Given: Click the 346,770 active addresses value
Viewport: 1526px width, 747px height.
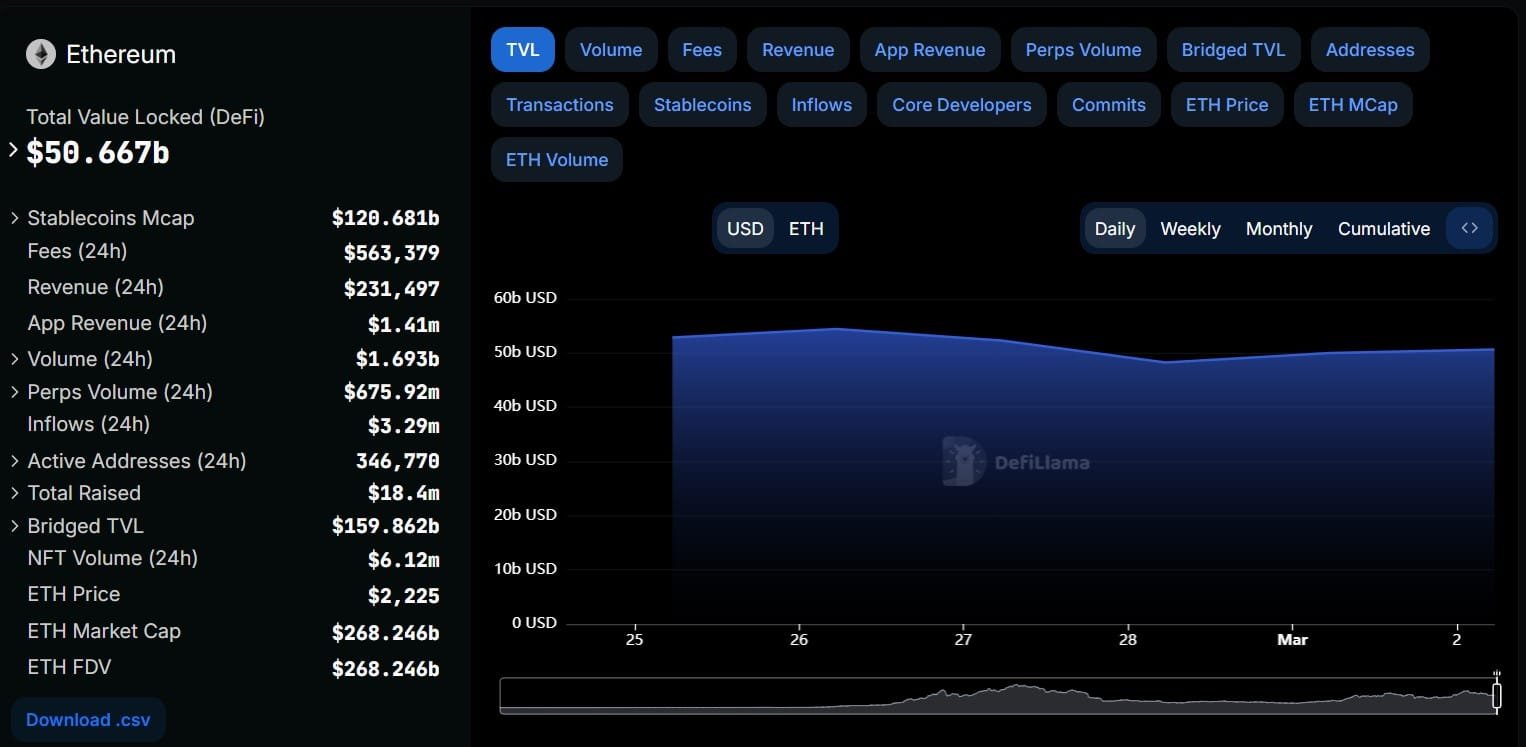Looking at the screenshot, I should pyautogui.click(x=398, y=461).
